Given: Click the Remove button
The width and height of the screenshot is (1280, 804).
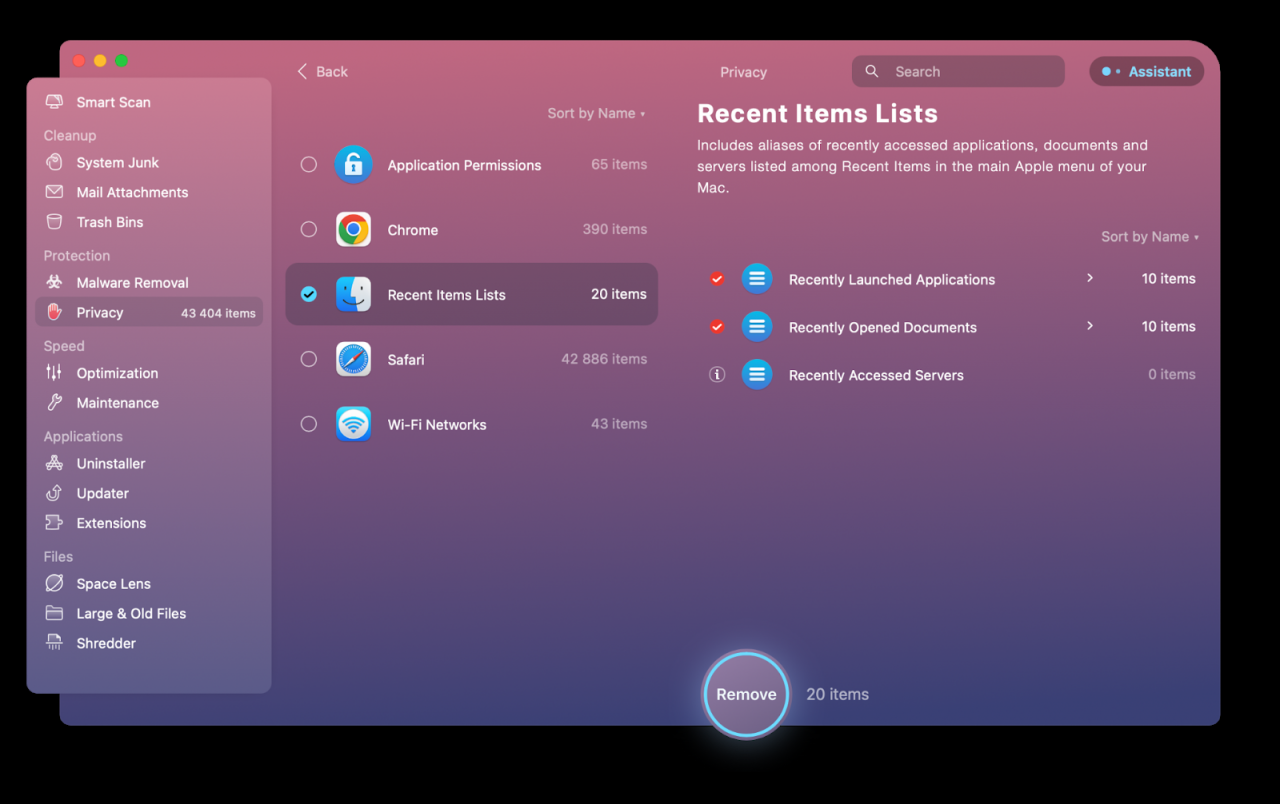Looking at the screenshot, I should pyautogui.click(x=746, y=694).
